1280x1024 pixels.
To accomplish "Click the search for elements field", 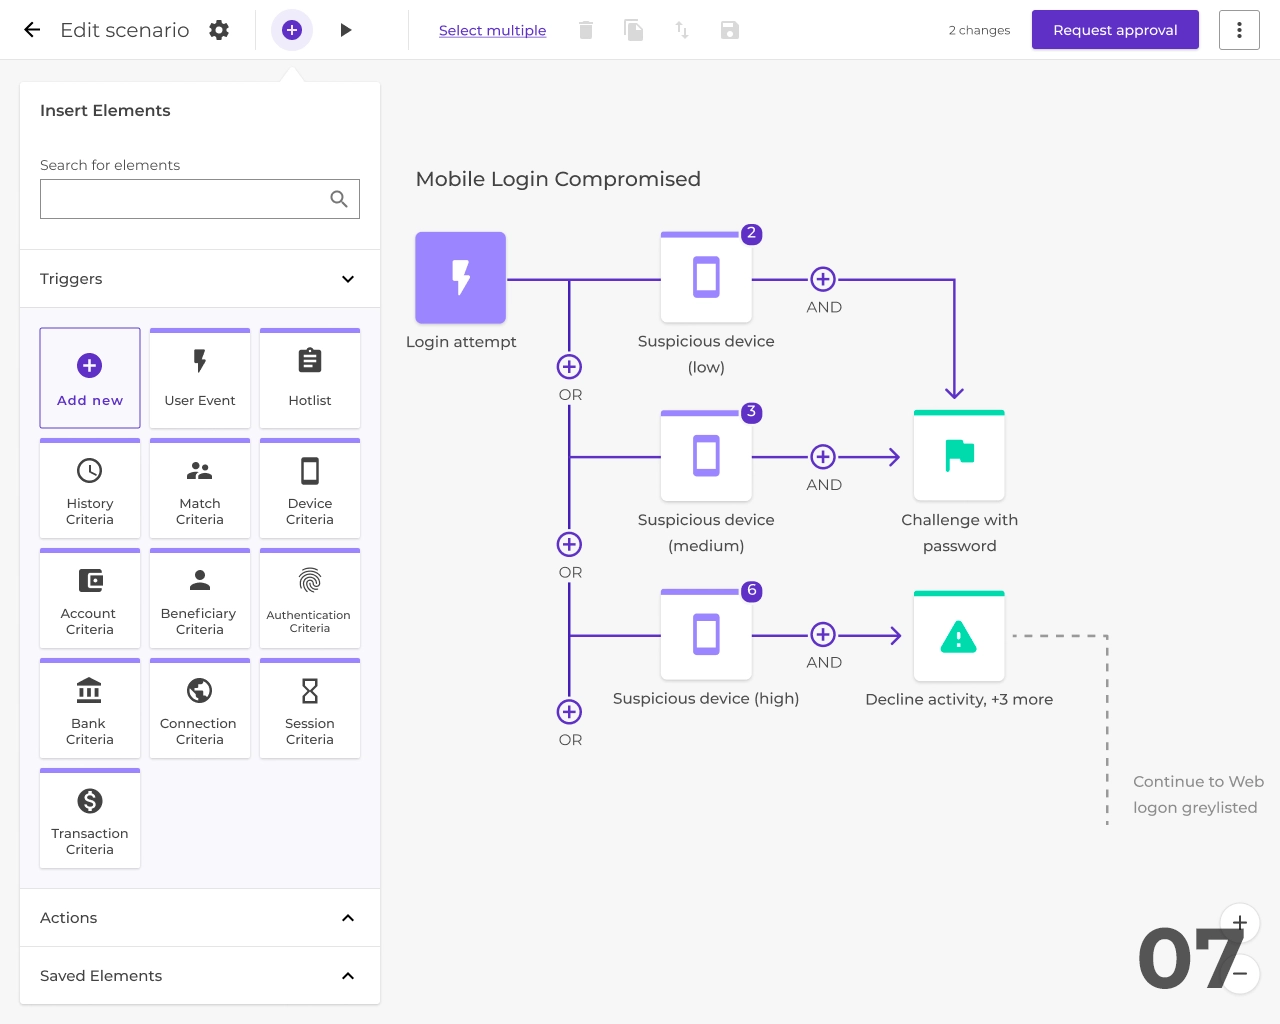I will coord(200,199).
